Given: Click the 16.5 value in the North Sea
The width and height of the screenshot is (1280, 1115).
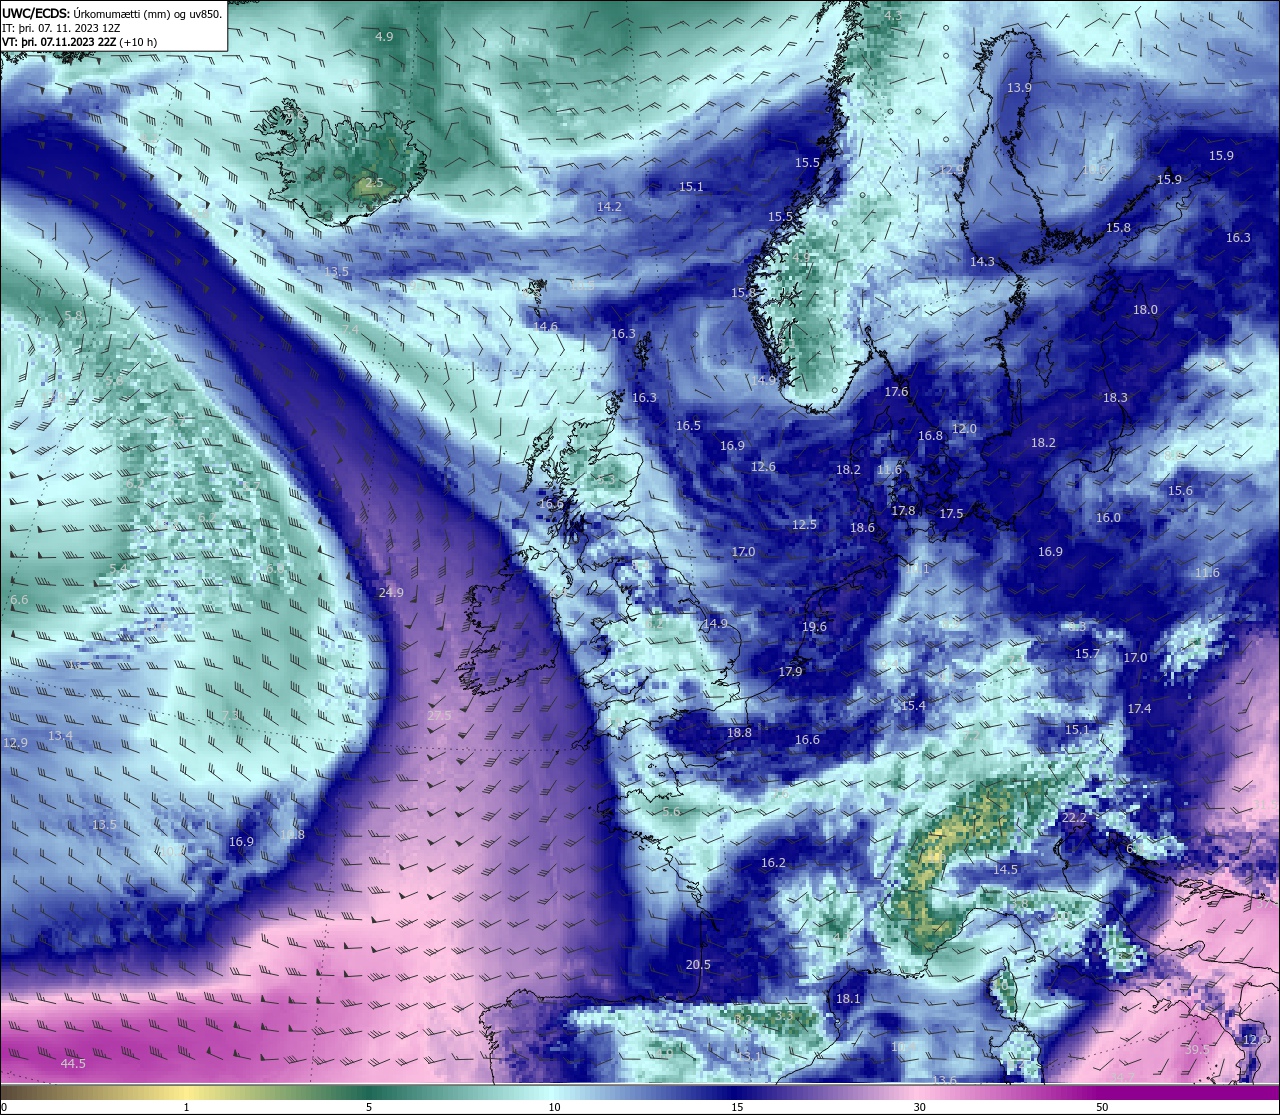Looking at the screenshot, I should click(x=688, y=426).
